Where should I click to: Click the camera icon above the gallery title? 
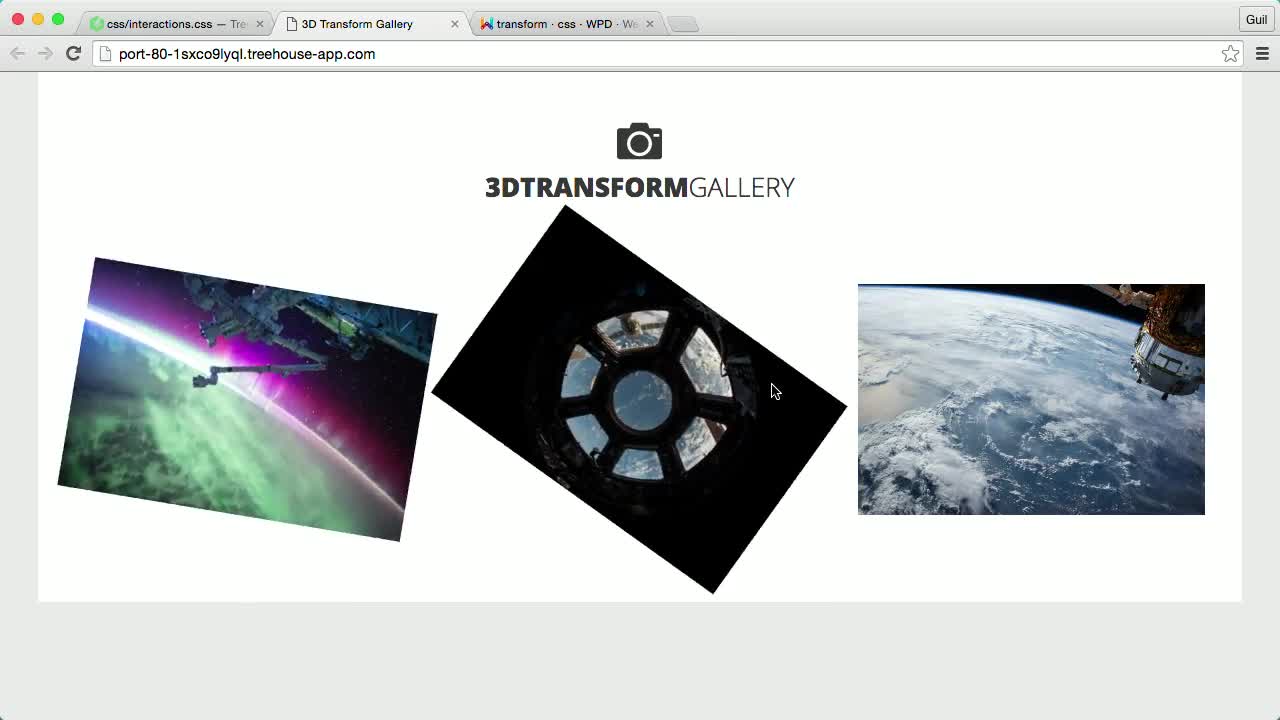pyautogui.click(x=639, y=141)
